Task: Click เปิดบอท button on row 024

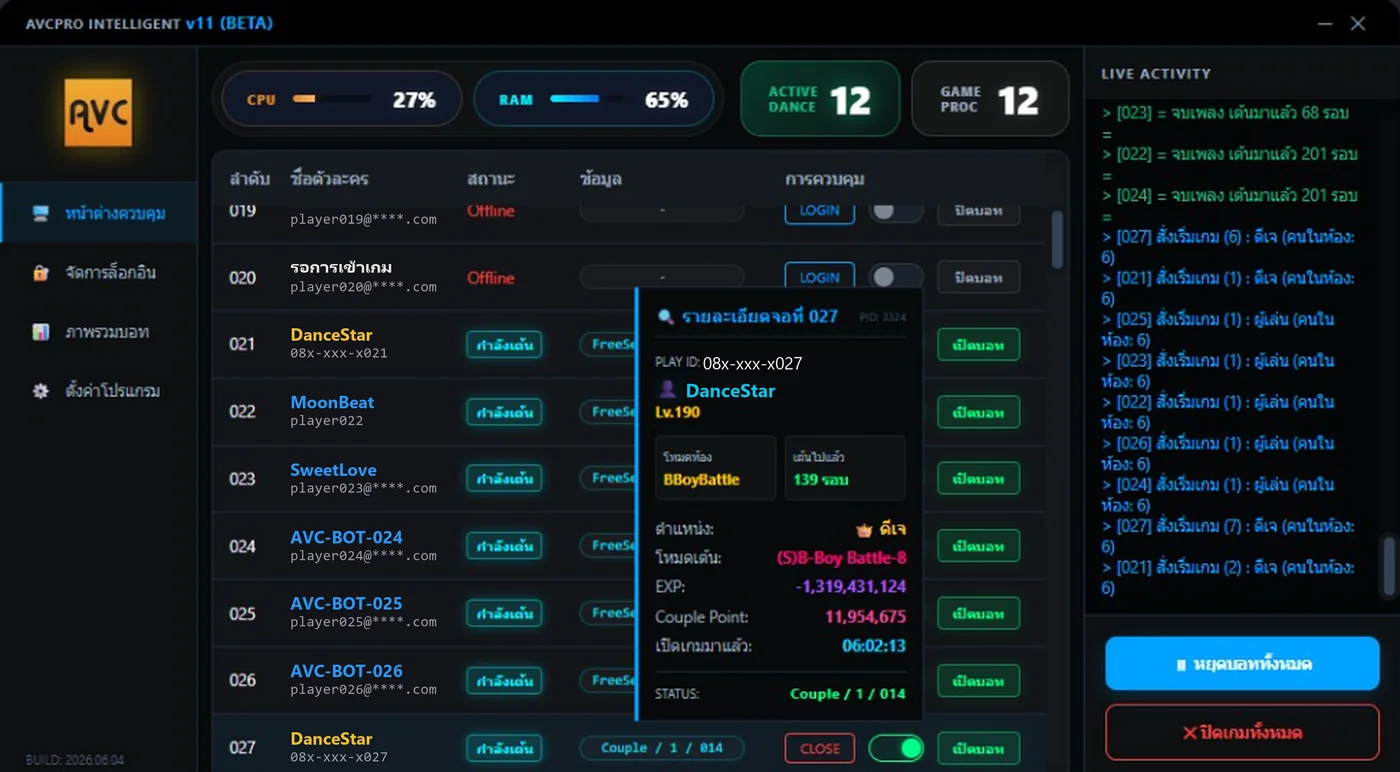Action: [978, 546]
